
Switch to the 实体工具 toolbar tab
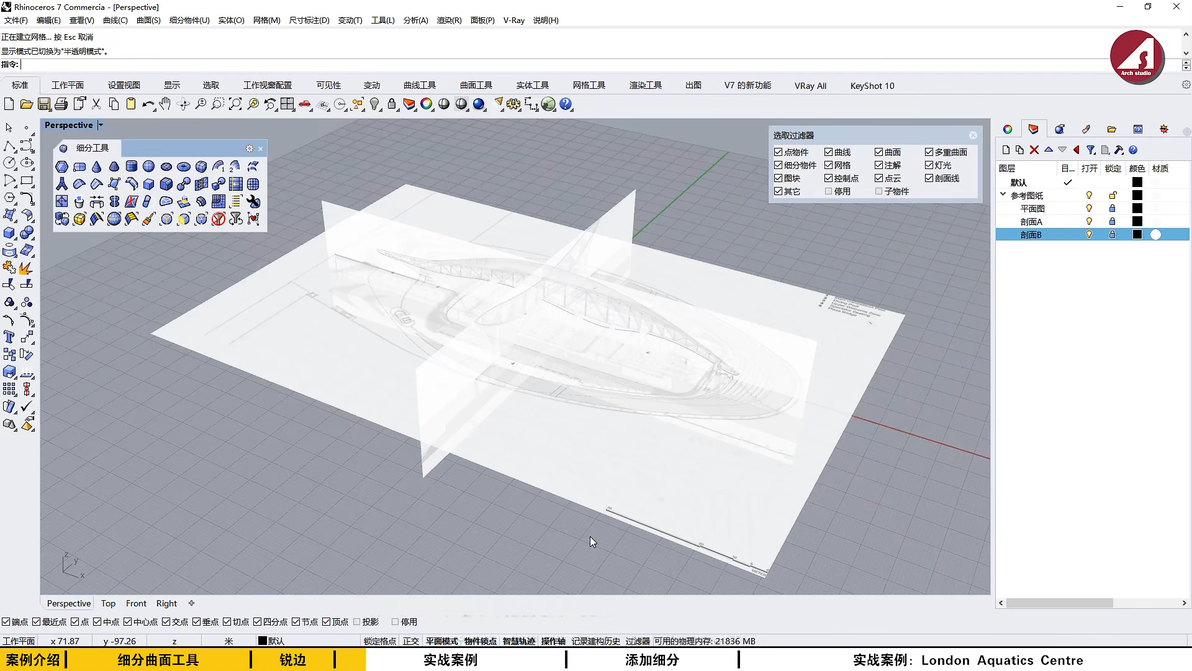(x=532, y=86)
